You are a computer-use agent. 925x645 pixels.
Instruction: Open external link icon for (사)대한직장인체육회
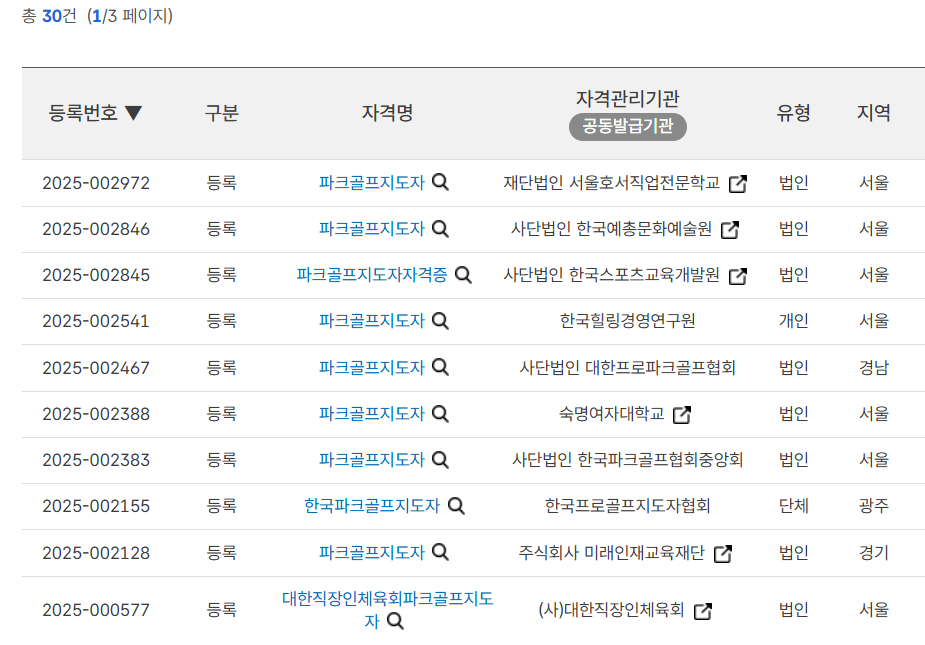(x=703, y=611)
